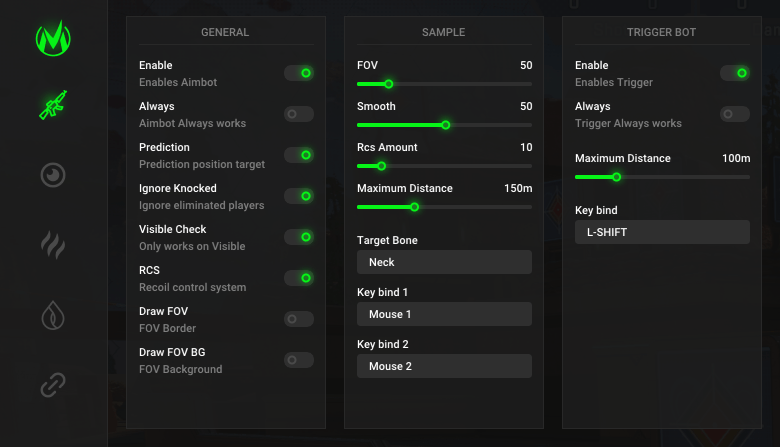The height and width of the screenshot is (447, 780).
Task: Click the Rcs Amount slider handle
Action: tap(381, 166)
